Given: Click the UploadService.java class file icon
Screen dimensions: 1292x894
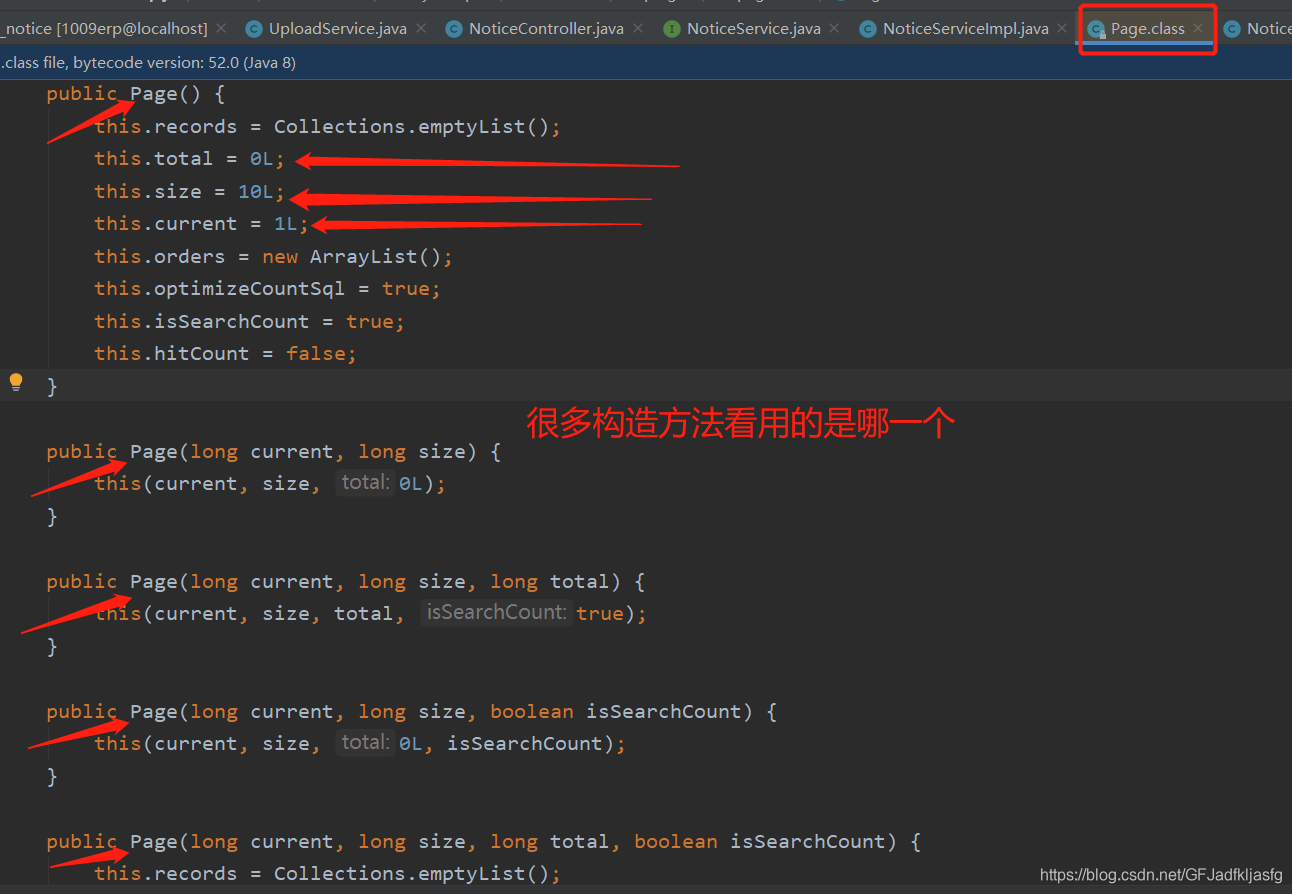Looking at the screenshot, I should click(254, 28).
